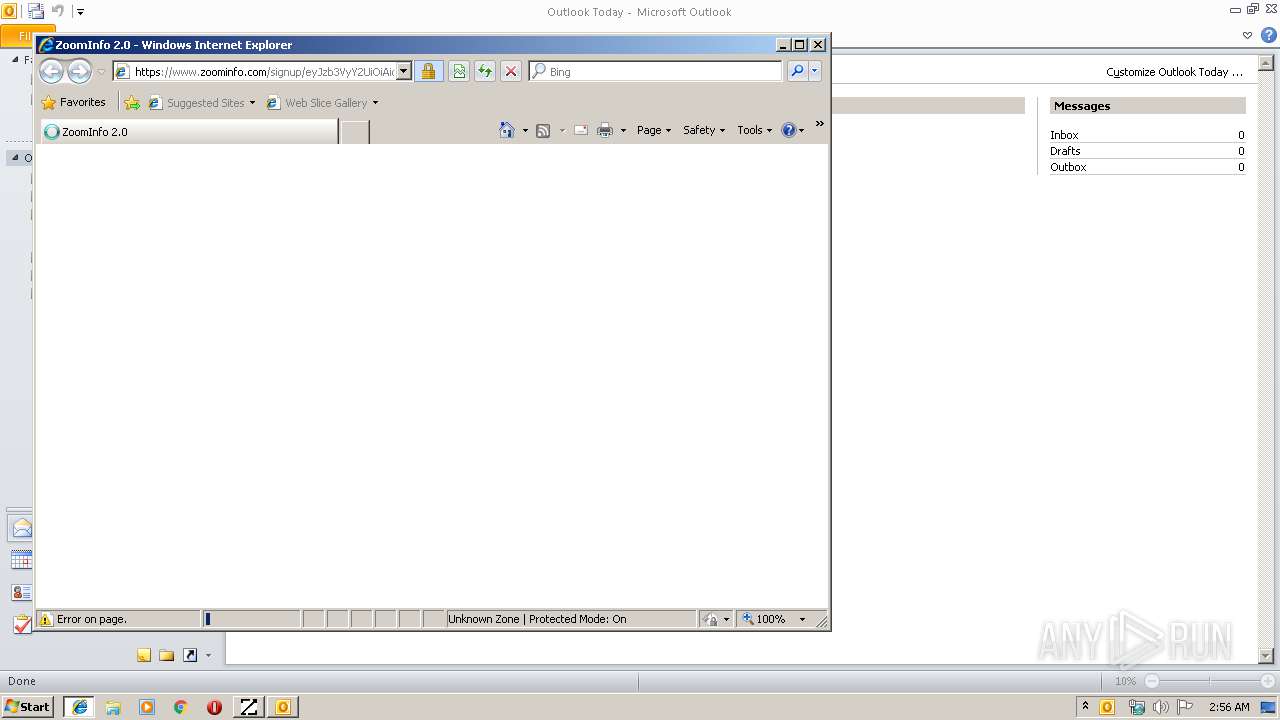Viewport: 1280px width, 720px height.
Task: Open Windows Media Player from the taskbar
Action: 147,707
